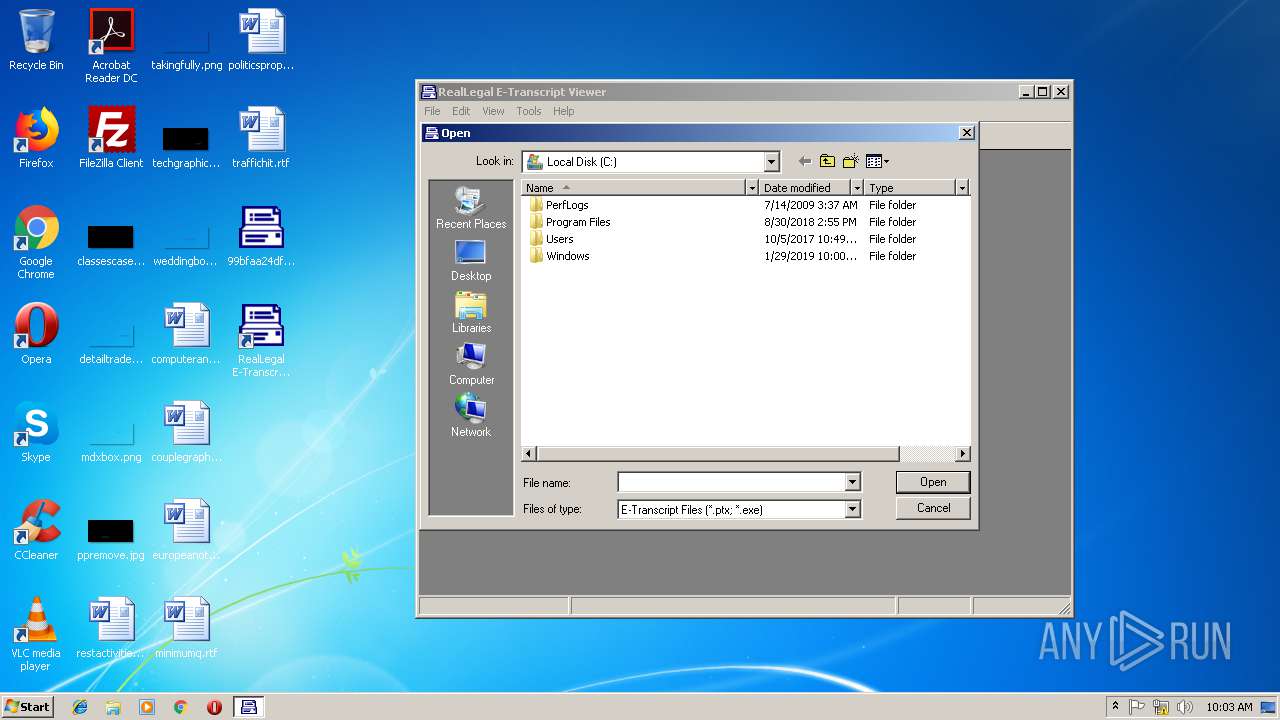Open the View menu
Viewport: 1280px width, 720px height.
pos(493,111)
